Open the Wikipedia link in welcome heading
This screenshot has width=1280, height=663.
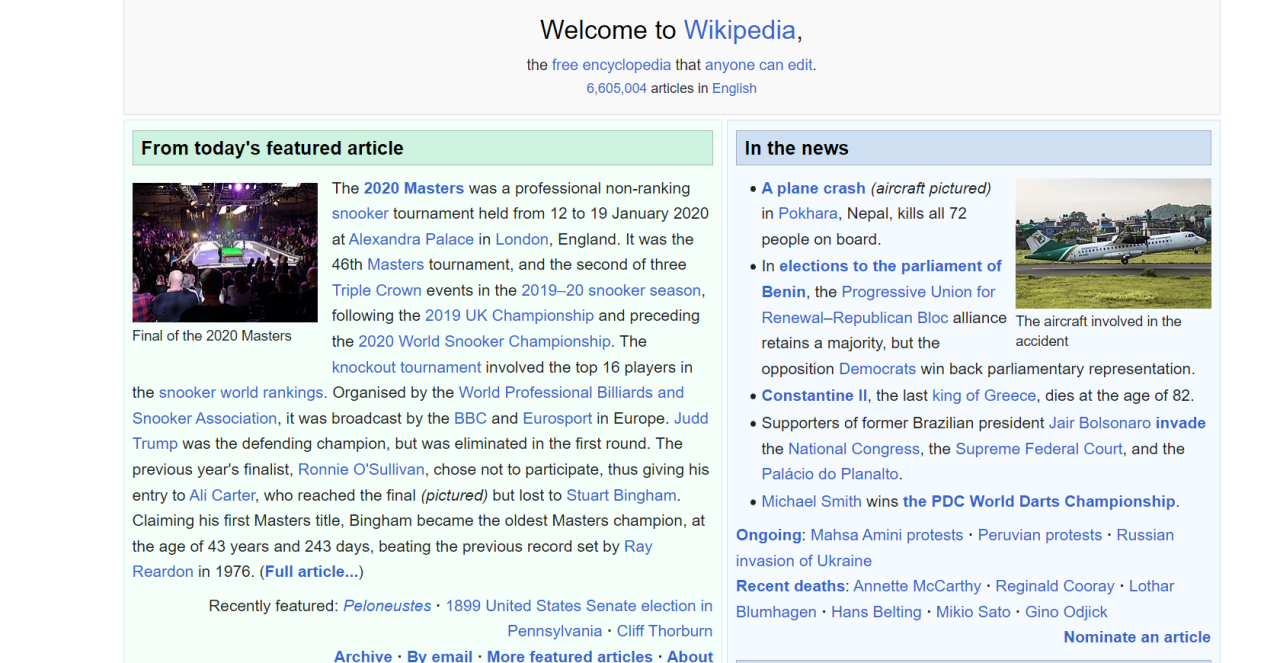coord(739,30)
